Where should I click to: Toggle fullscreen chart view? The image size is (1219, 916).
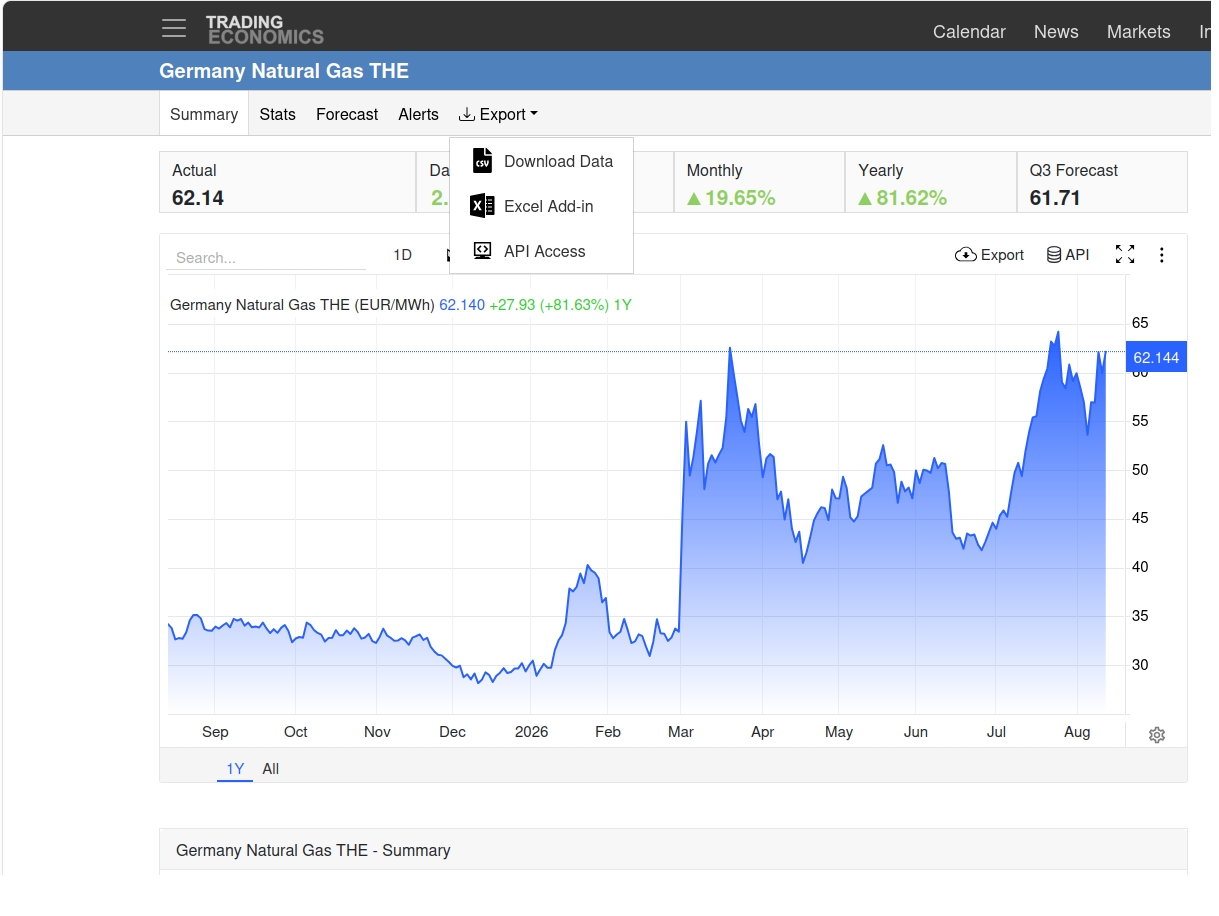(x=1125, y=255)
